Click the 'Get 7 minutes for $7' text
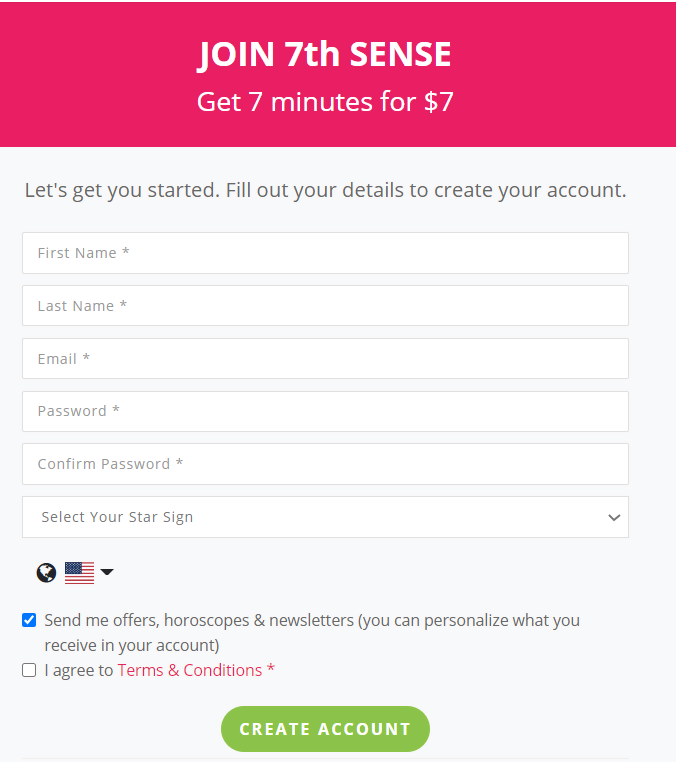 [325, 102]
